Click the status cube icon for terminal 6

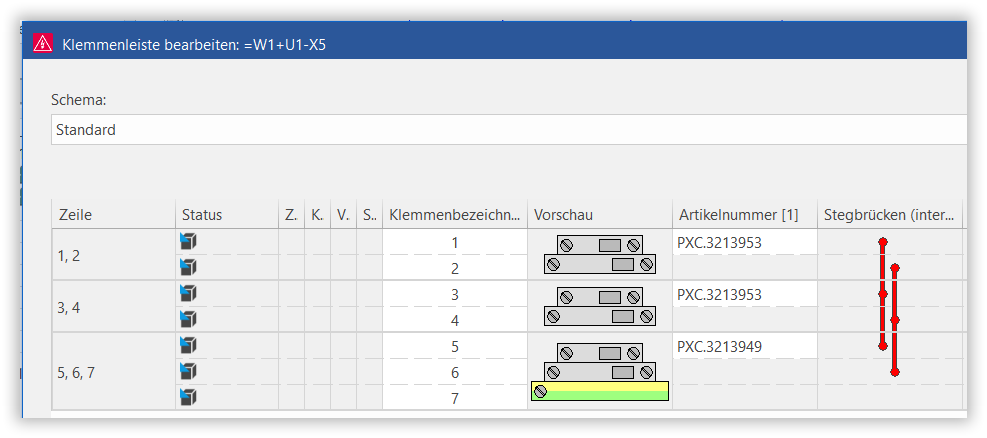click(188, 371)
